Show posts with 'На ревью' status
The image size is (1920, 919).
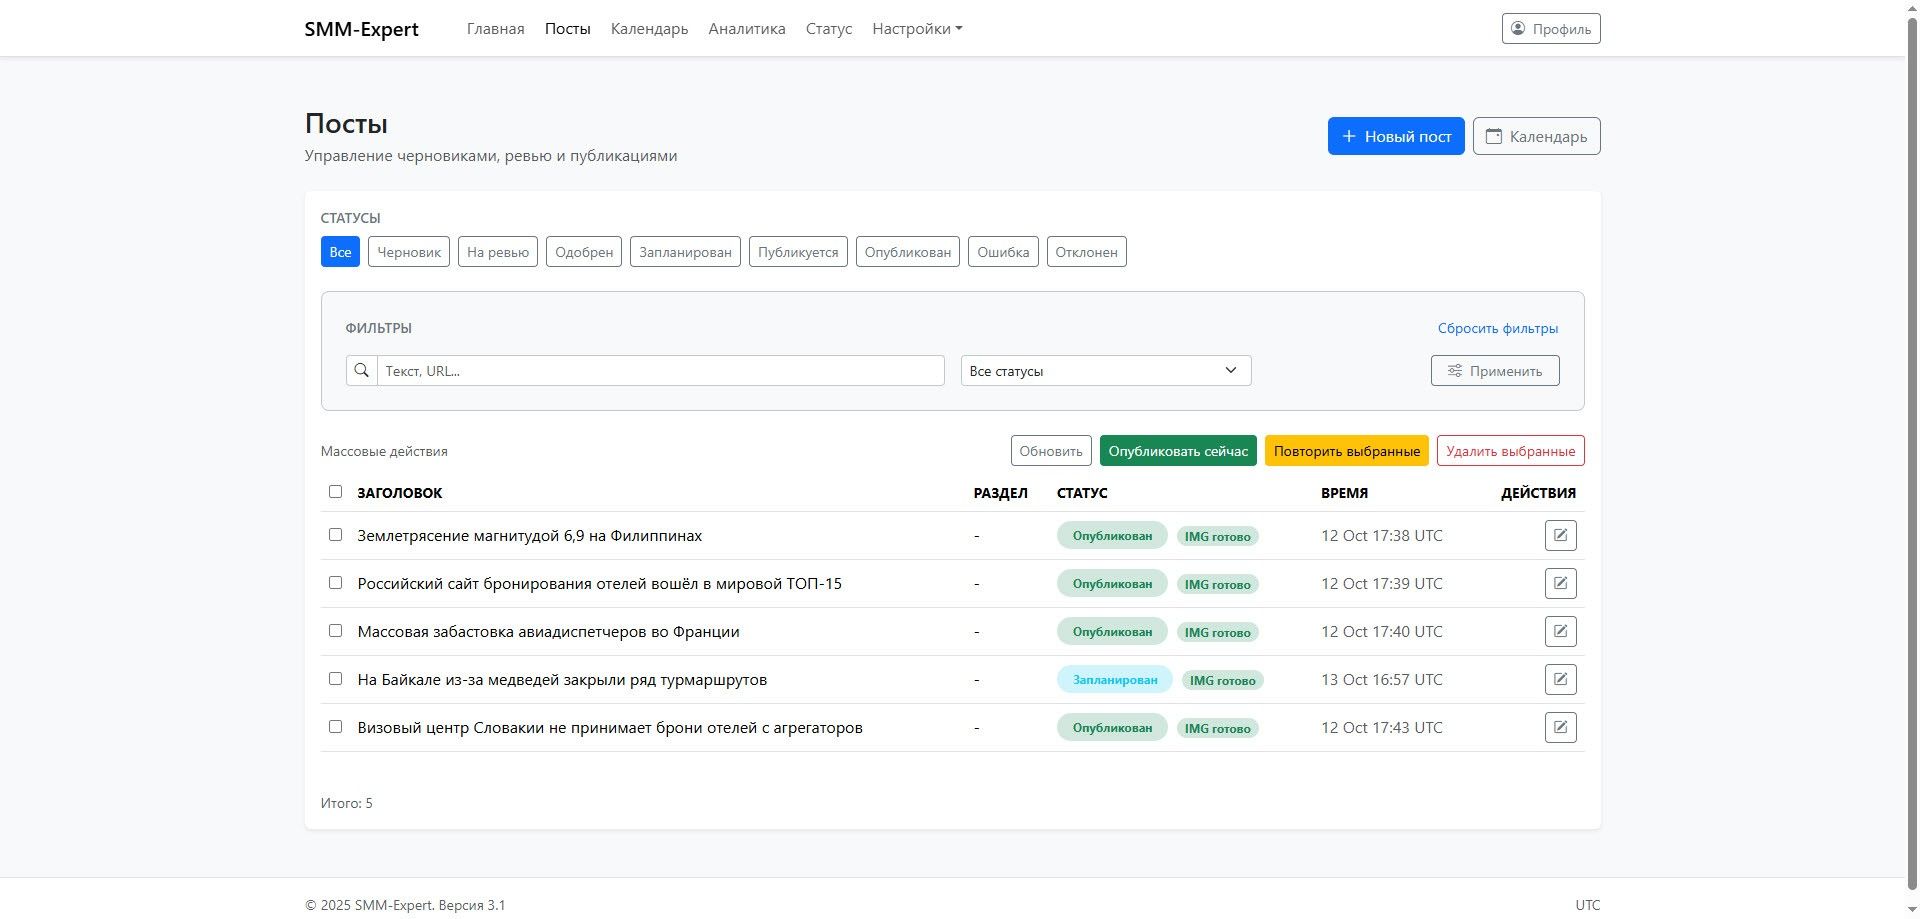point(498,252)
